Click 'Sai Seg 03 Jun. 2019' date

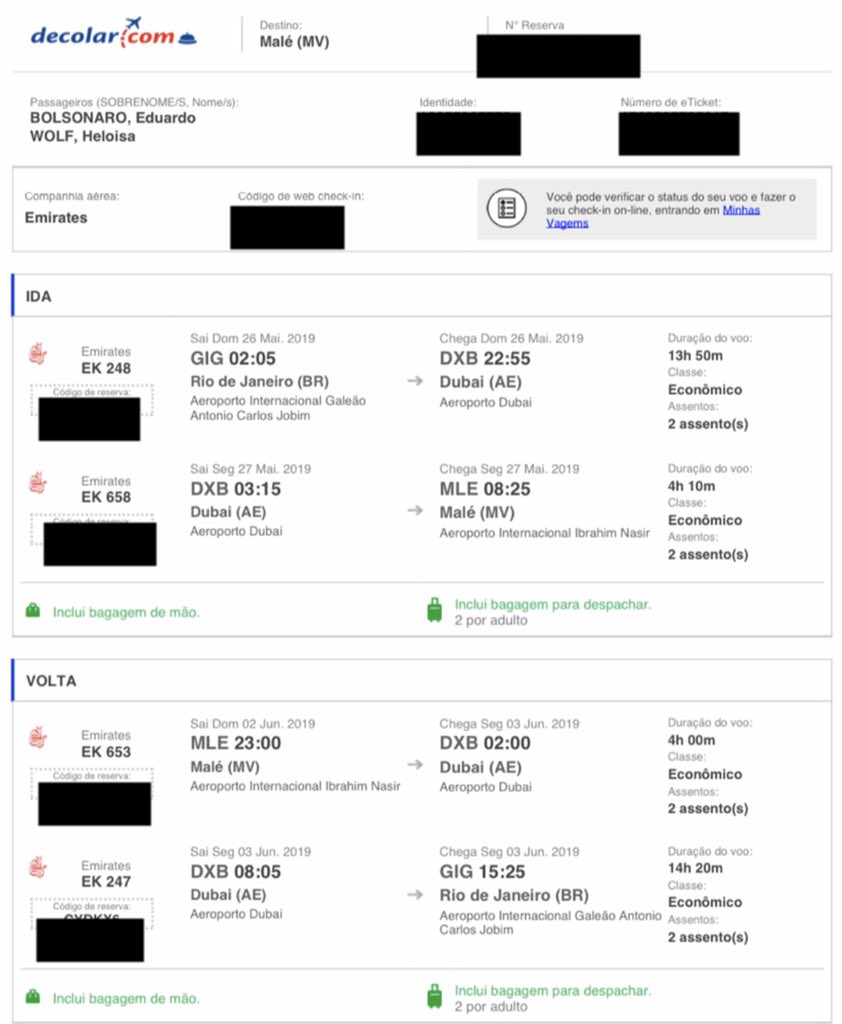[x=251, y=852]
